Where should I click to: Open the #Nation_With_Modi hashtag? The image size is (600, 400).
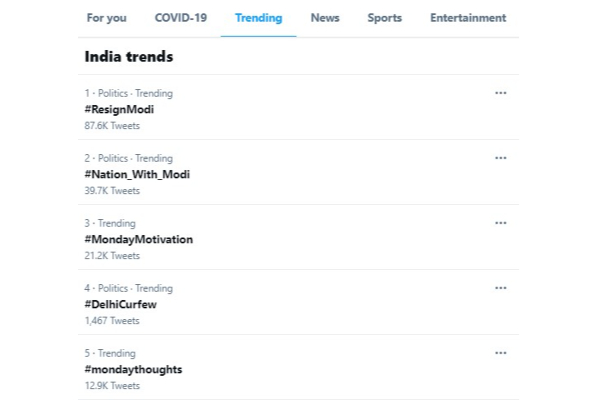(x=137, y=174)
